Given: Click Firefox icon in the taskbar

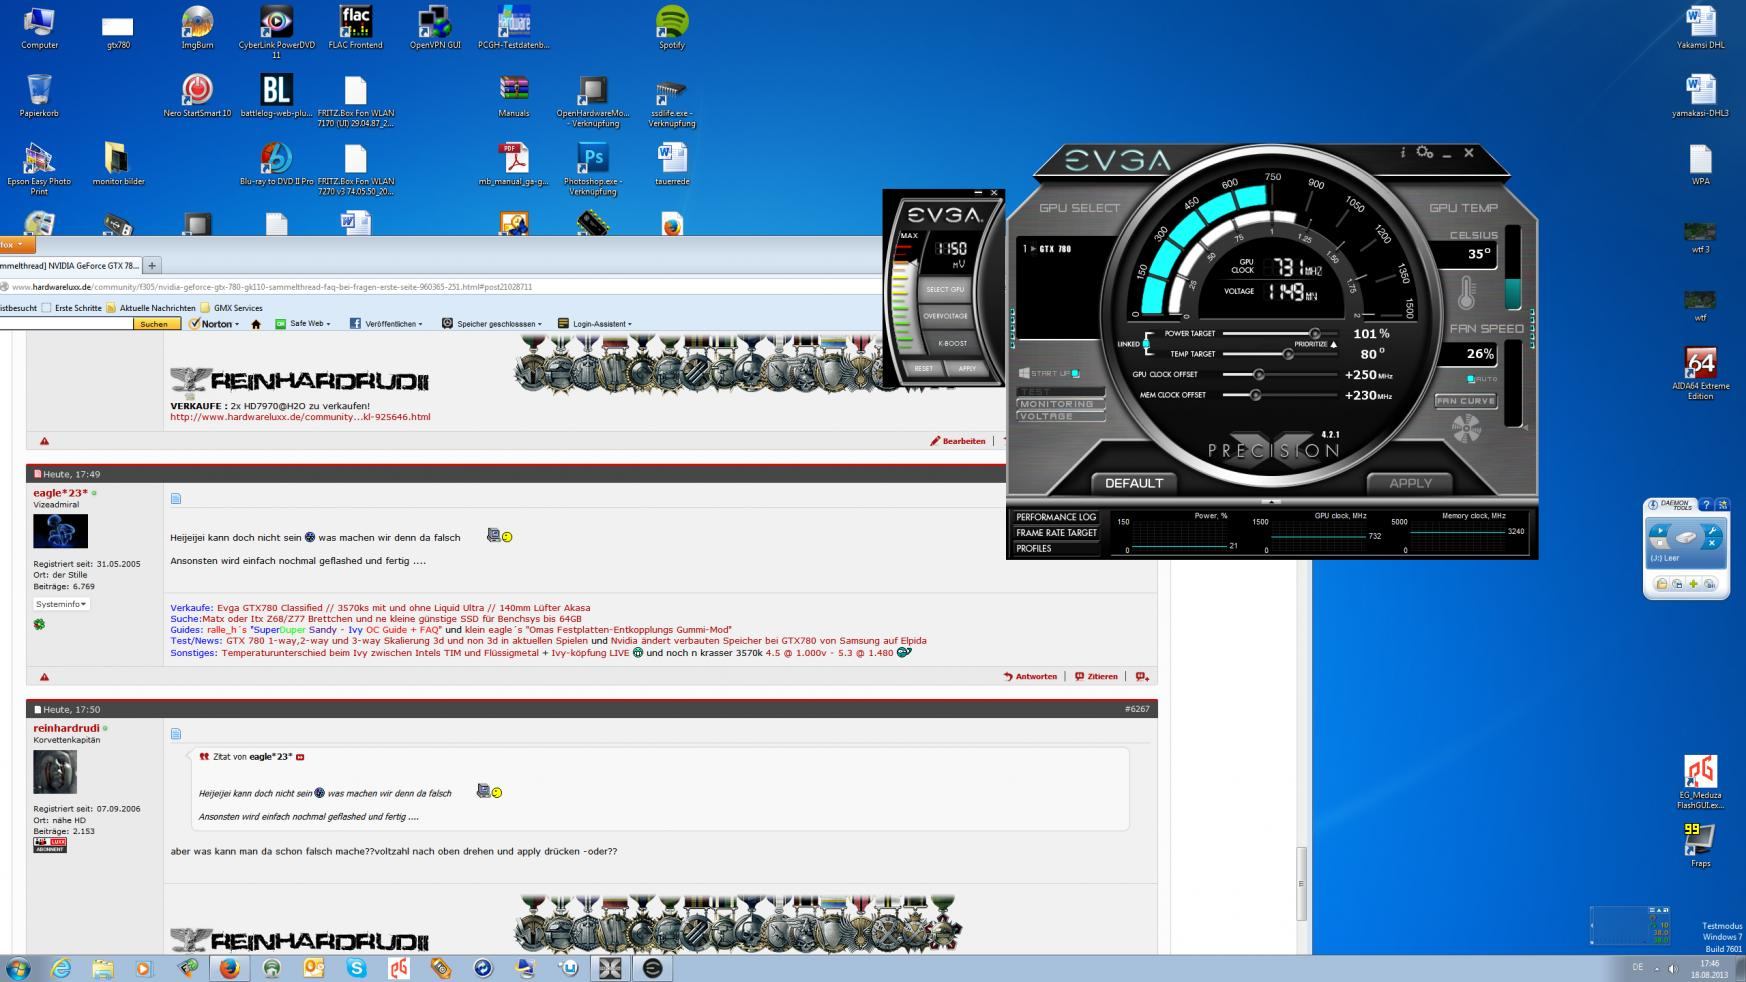Looking at the screenshot, I should [229, 968].
